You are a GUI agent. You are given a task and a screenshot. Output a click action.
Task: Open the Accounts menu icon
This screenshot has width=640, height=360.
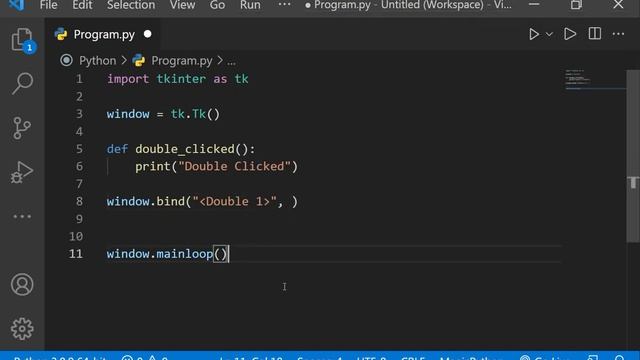click(22, 284)
